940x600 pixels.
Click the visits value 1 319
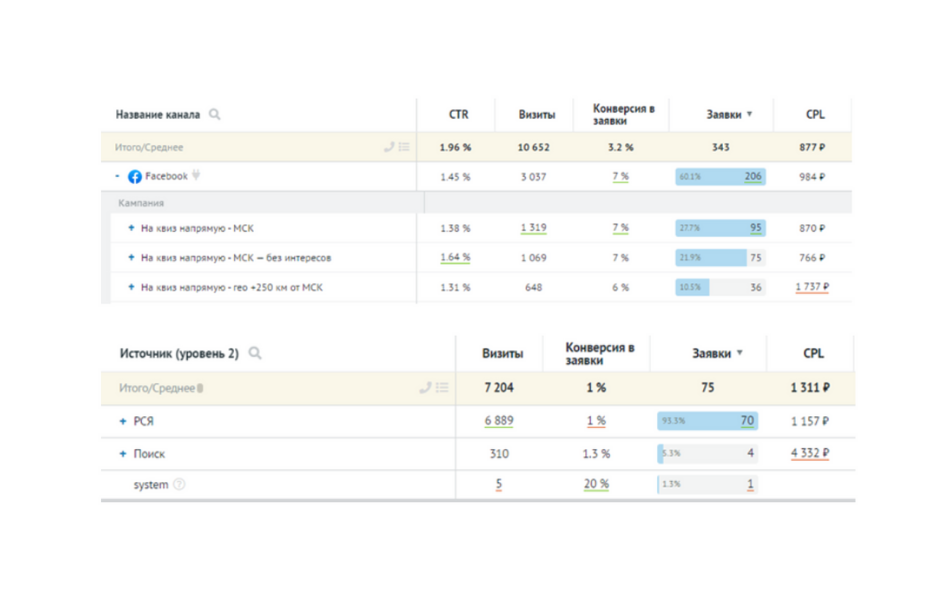[x=534, y=228]
